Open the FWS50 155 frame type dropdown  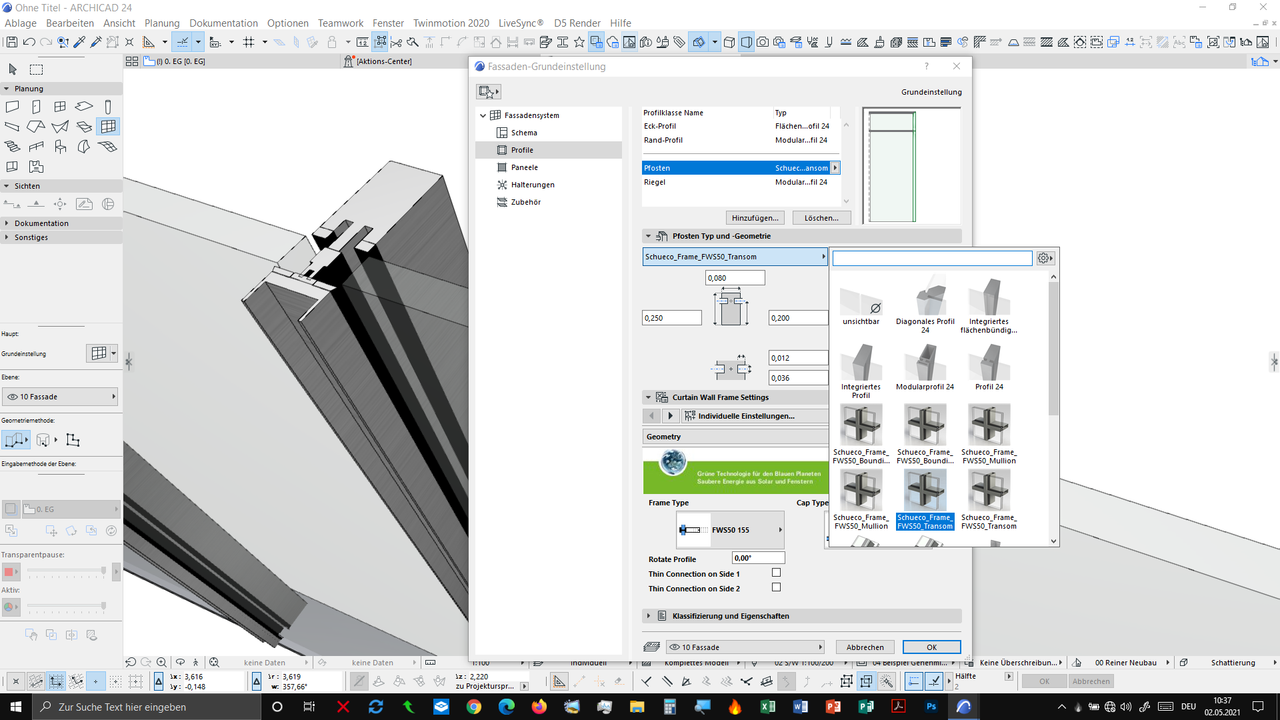[731, 529]
